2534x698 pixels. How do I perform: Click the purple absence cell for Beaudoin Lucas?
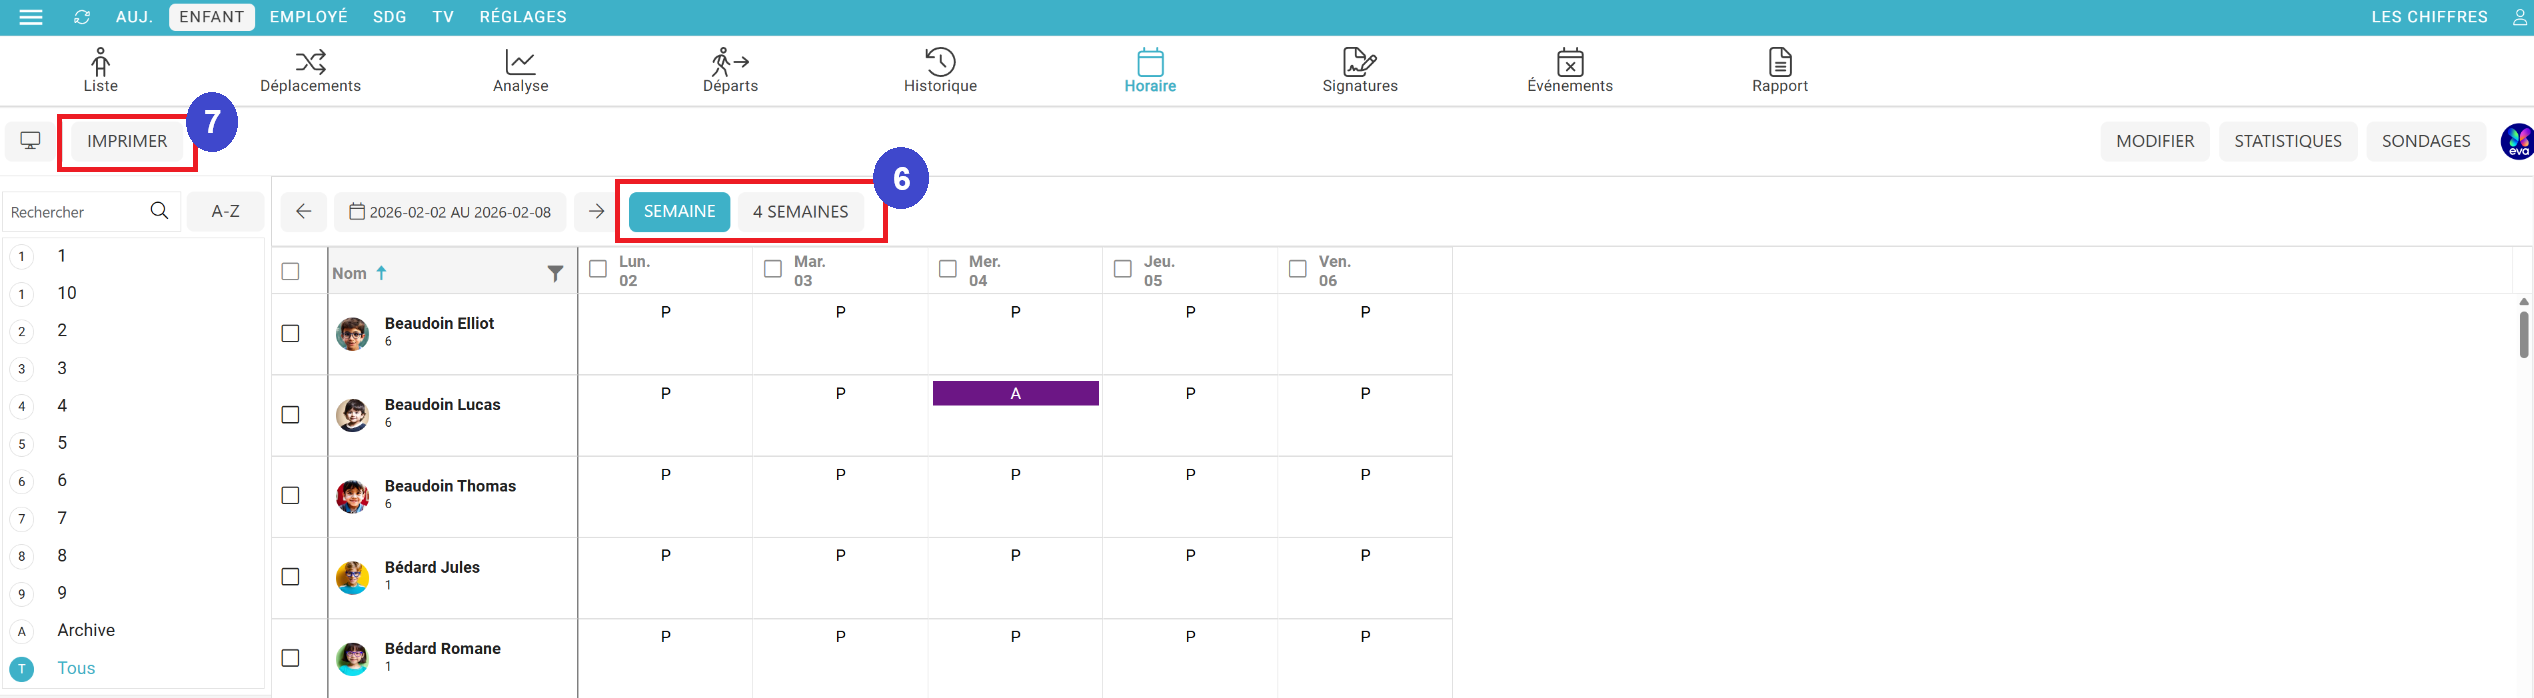[1015, 394]
